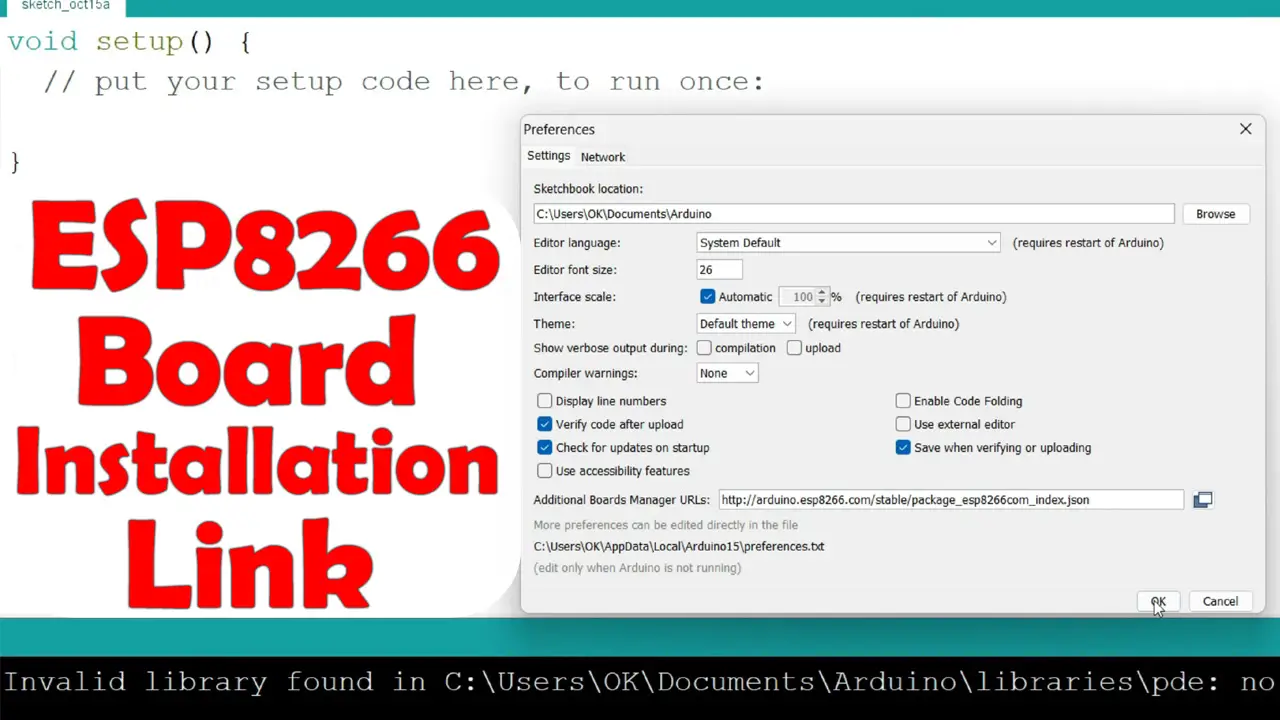Enable Use external editor
1280x720 pixels.
pyautogui.click(x=903, y=424)
